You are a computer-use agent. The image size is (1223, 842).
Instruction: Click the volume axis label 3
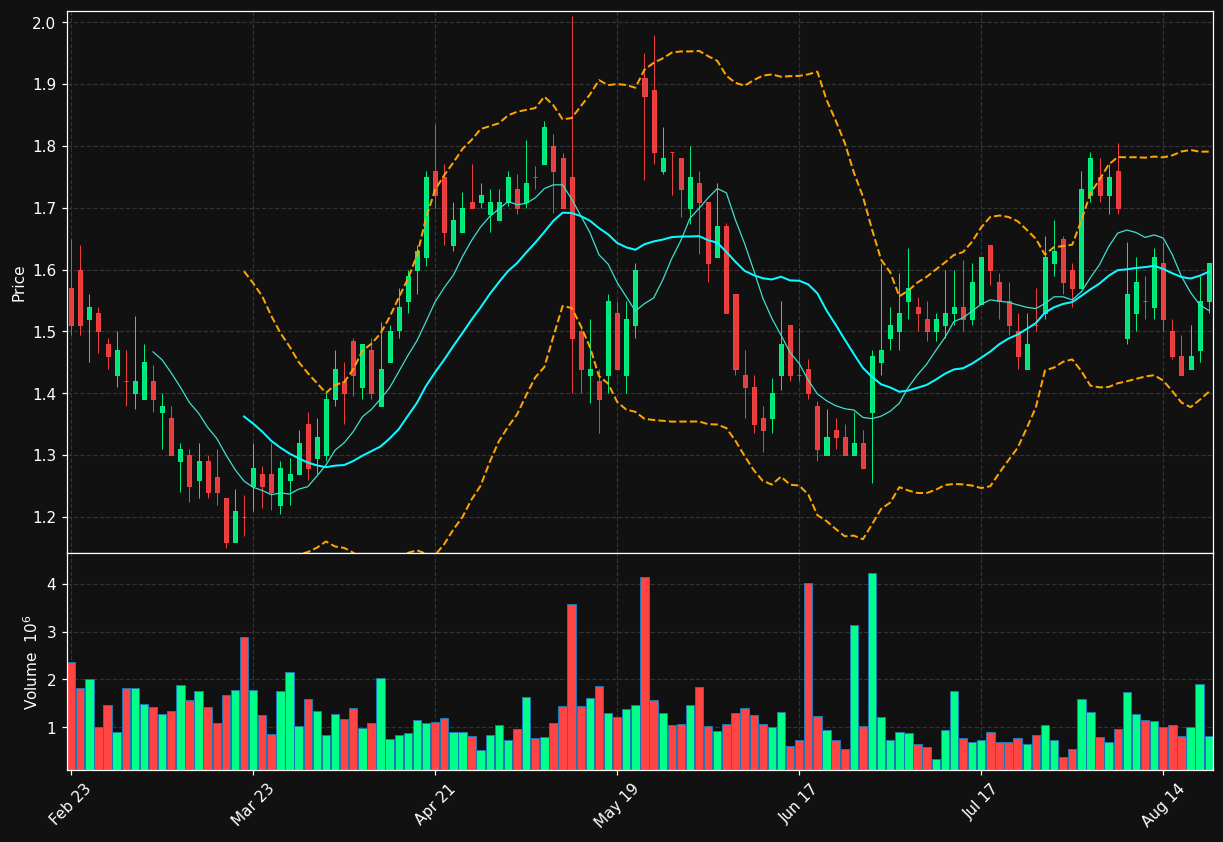click(x=53, y=632)
